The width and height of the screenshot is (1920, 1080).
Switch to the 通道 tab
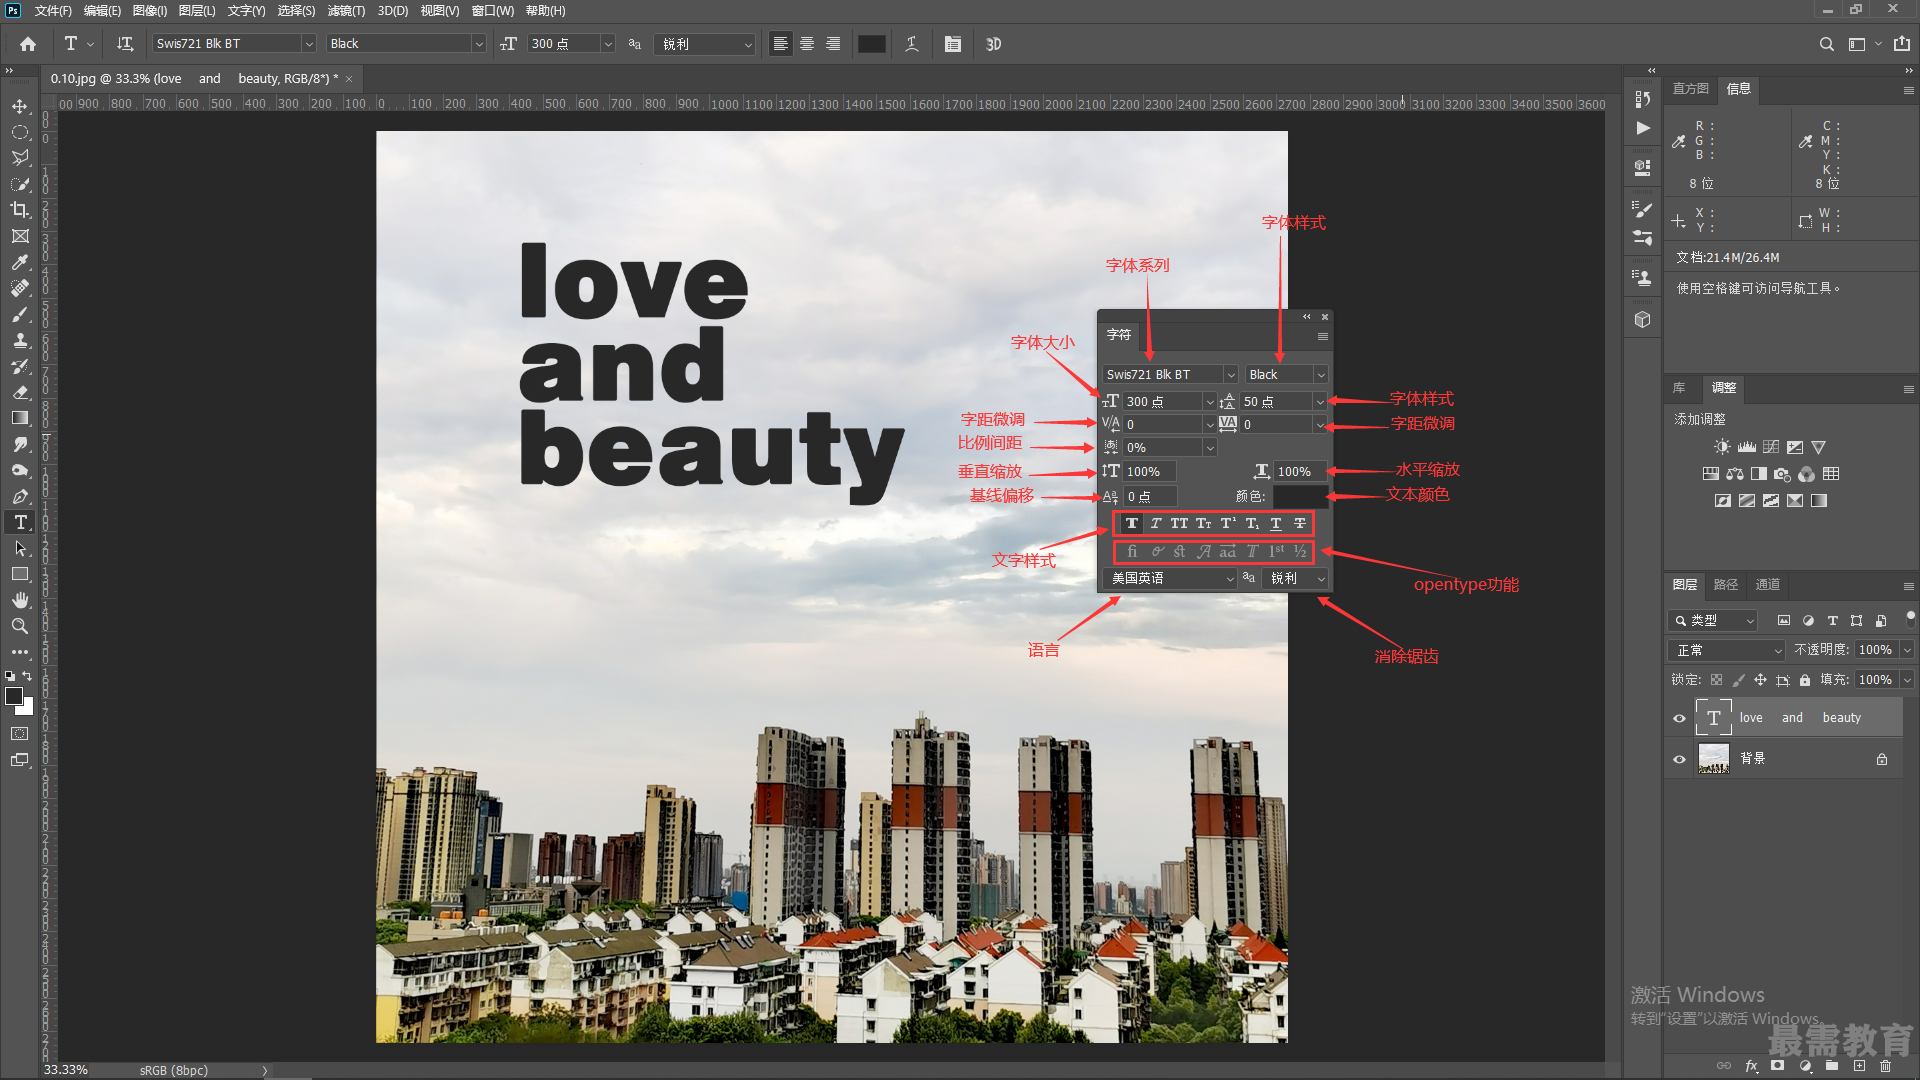[x=1768, y=585]
